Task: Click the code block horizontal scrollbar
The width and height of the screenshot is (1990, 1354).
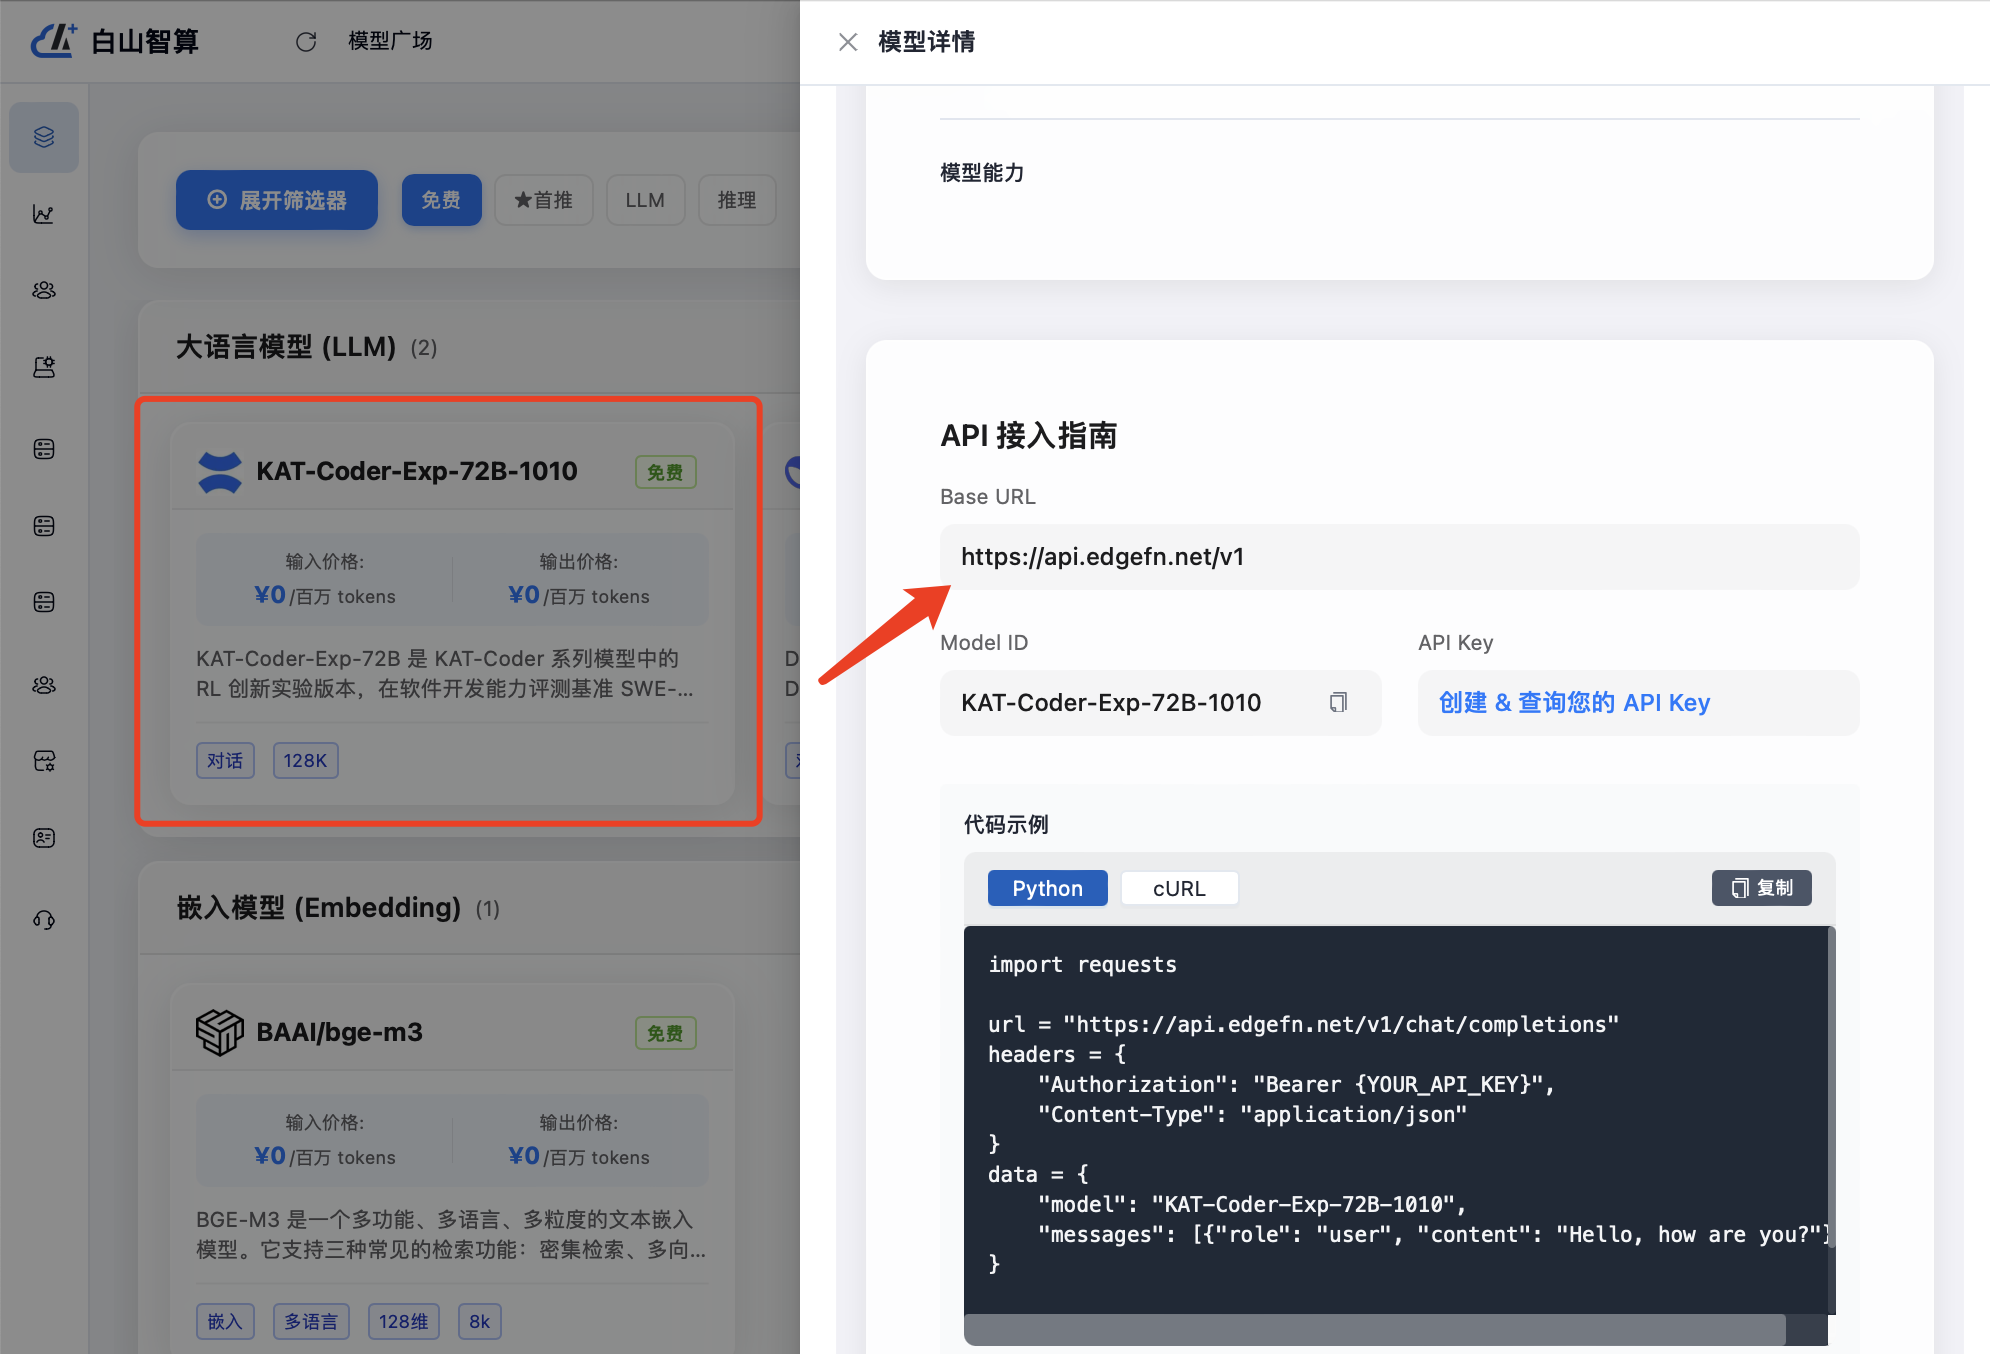Action: (x=1374, y=1330)
